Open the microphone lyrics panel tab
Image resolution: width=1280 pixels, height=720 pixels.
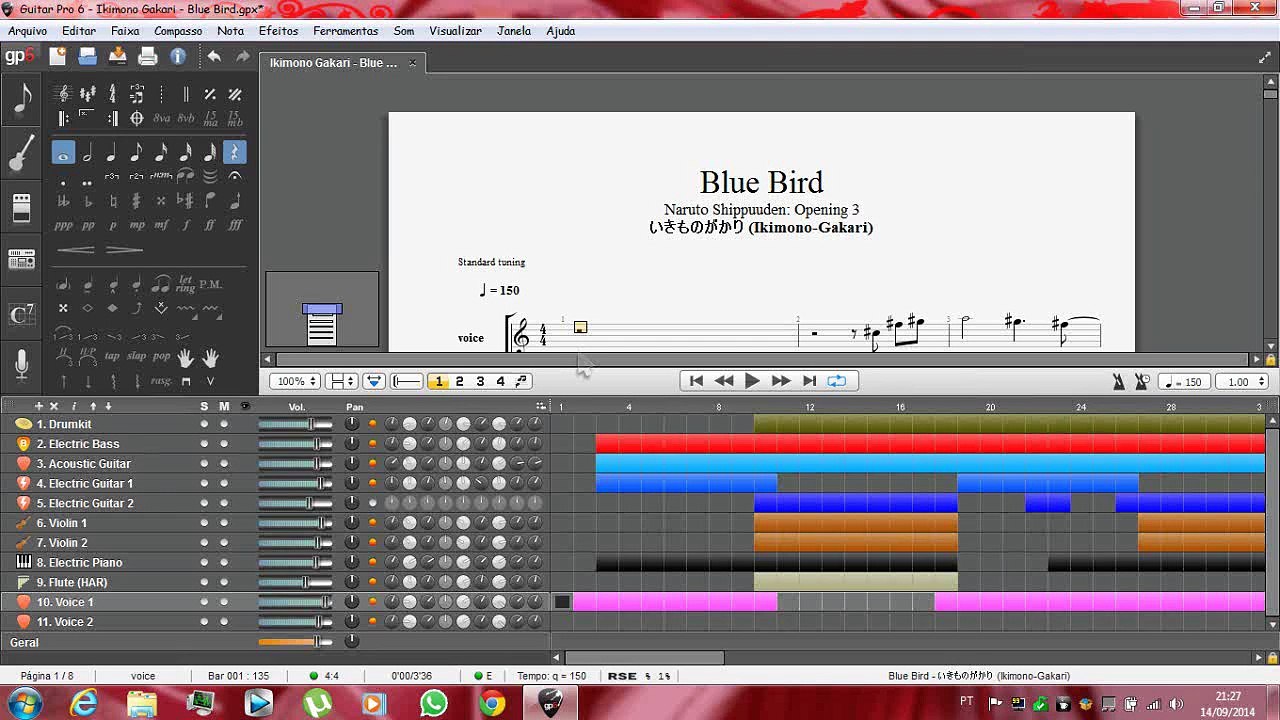pos(21,367)
